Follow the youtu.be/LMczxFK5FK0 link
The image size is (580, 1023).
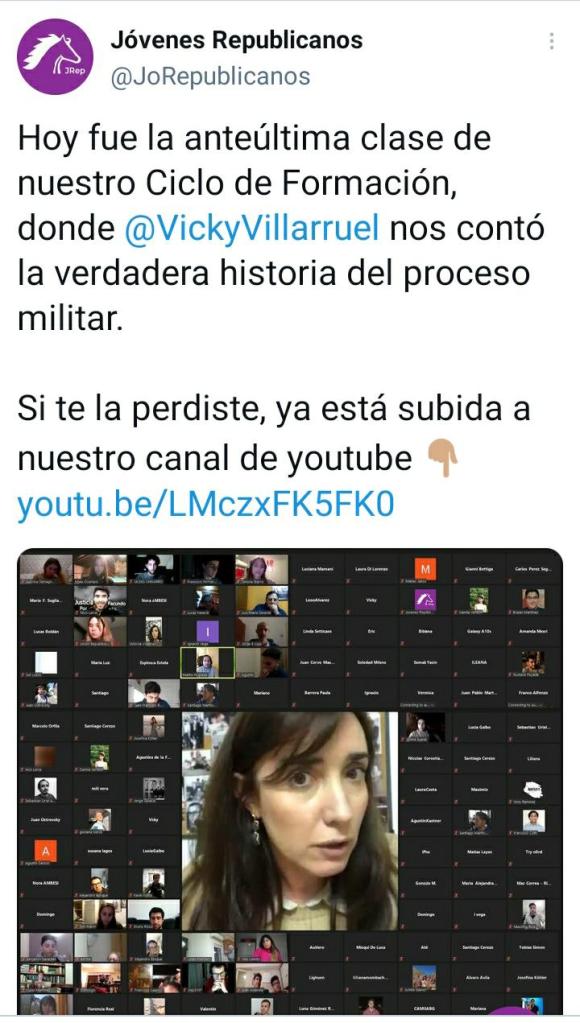206,504
